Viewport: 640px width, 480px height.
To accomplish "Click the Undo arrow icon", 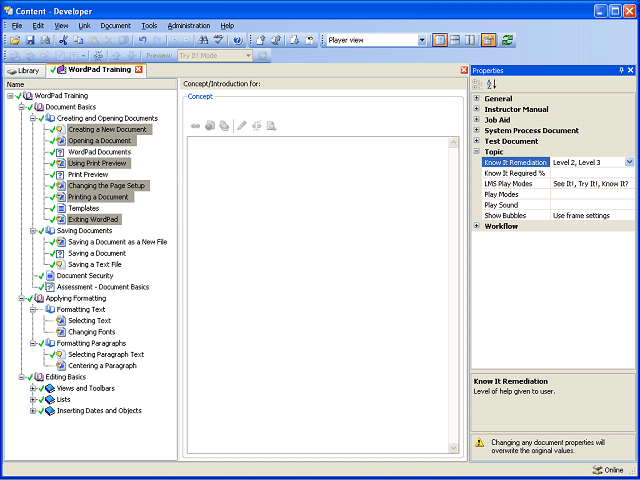I will 142,40.
